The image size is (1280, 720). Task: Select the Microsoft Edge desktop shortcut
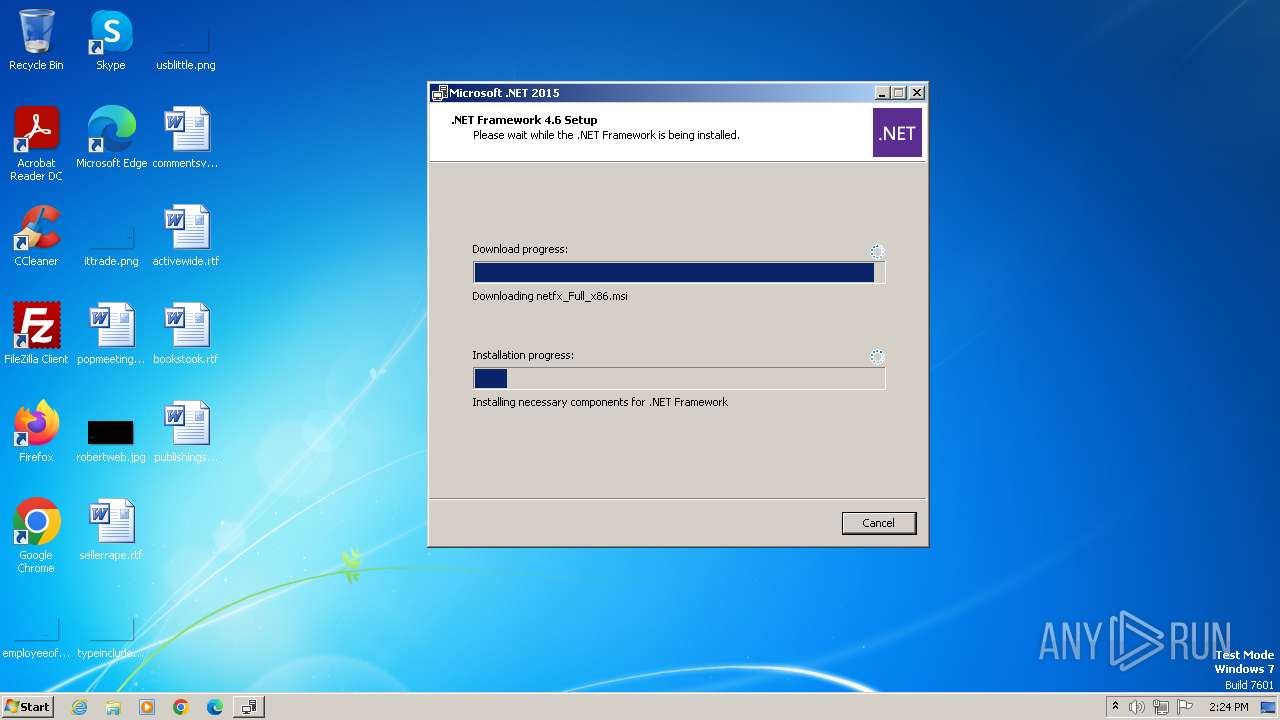(111, 139)
